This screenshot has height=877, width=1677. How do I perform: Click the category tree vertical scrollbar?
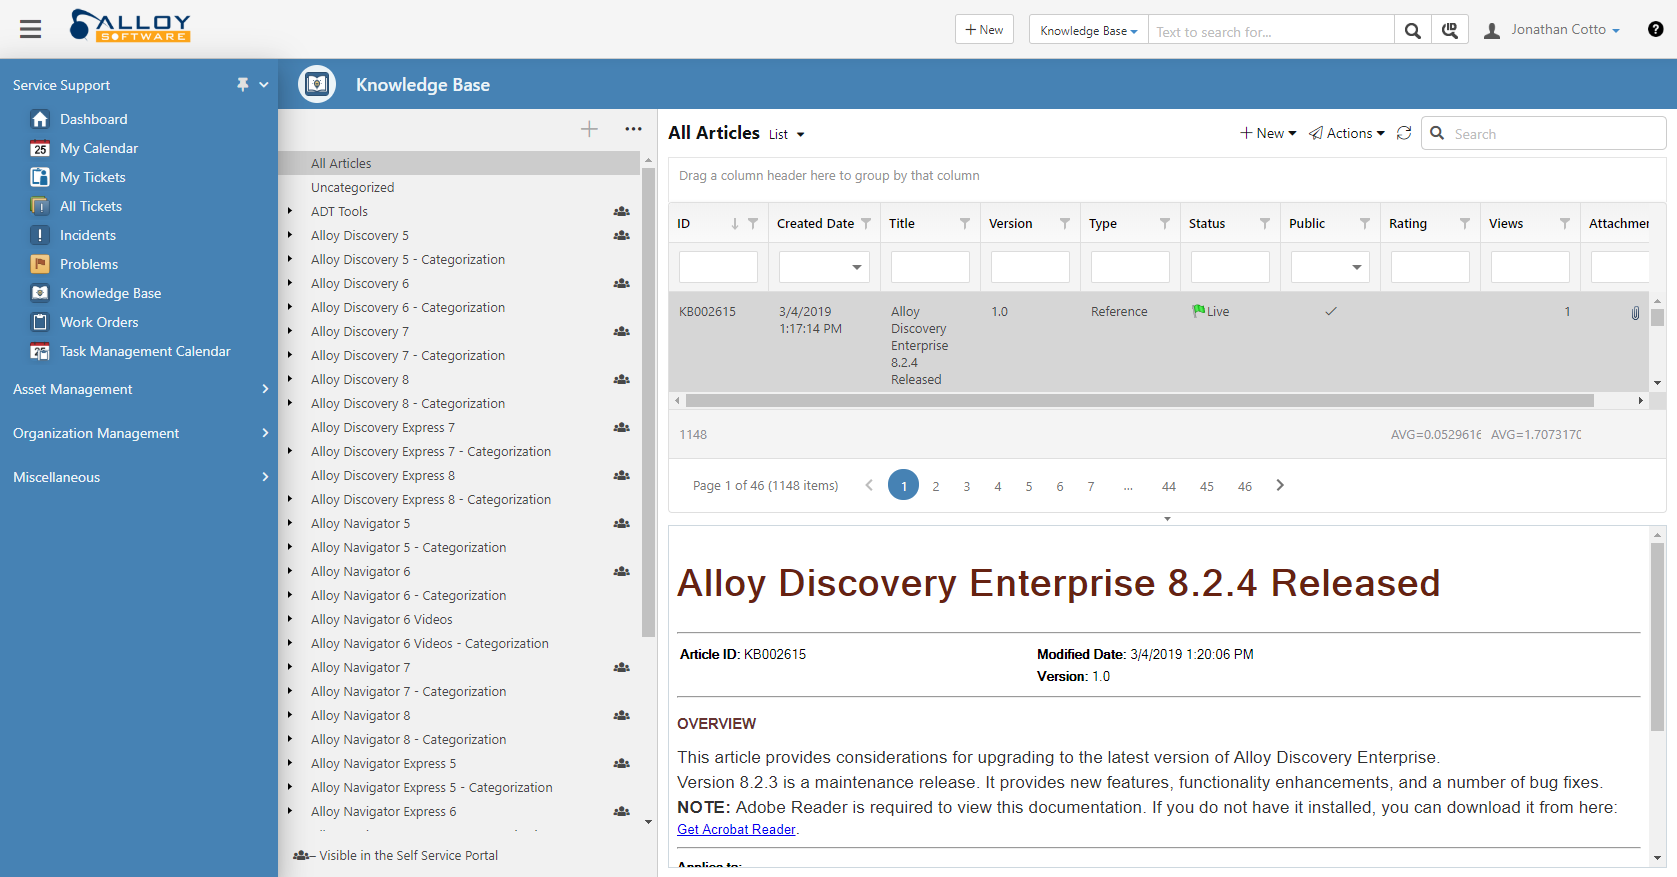[648, 400]
